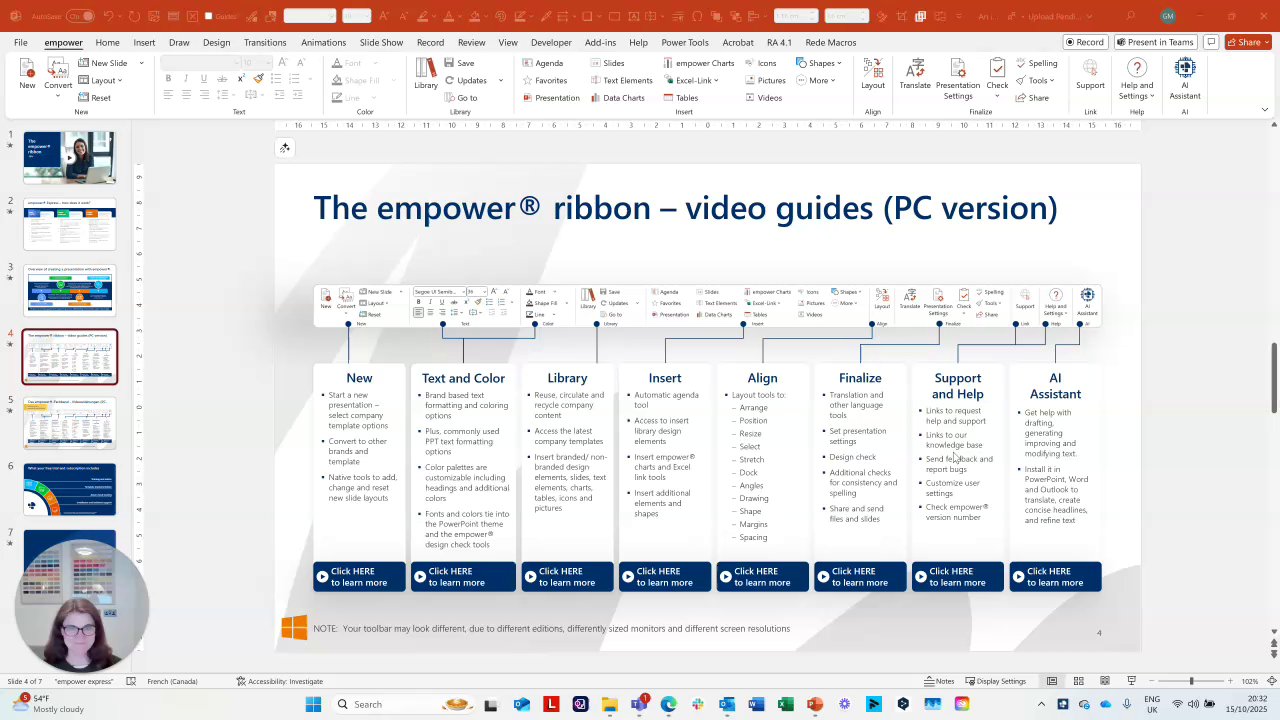
Task: Click the Icons library button
Action: (760, 63)
